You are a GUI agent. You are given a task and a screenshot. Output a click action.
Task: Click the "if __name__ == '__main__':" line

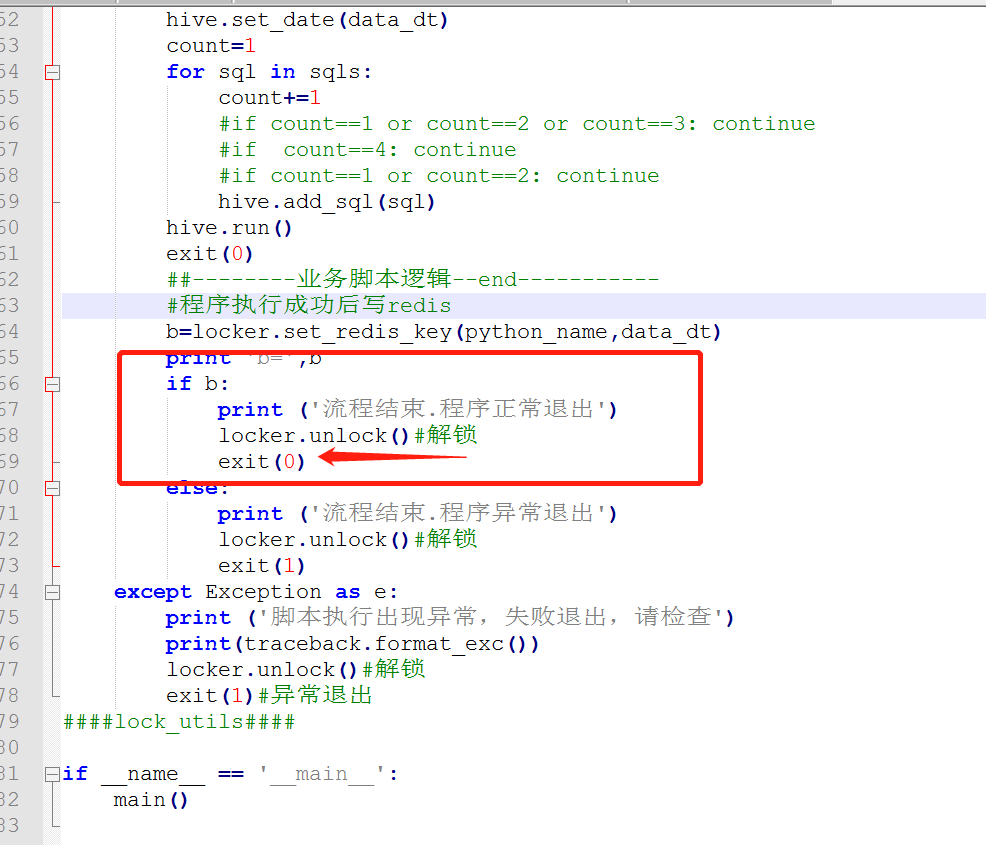230,775
